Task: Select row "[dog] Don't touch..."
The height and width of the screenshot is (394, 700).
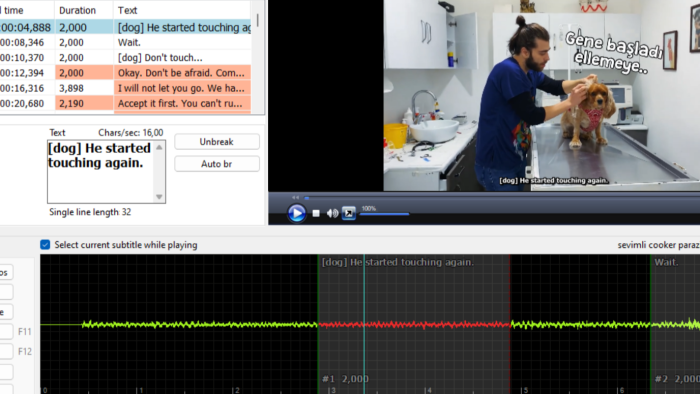Action: (x=125, y=58)
